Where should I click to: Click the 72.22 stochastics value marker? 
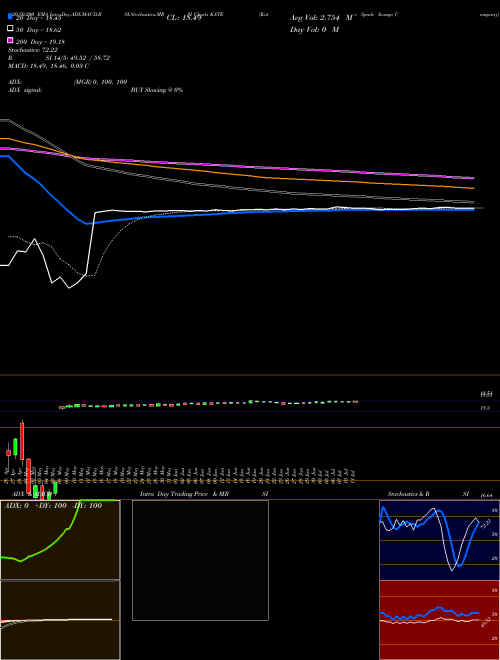[x=485, y=524]
